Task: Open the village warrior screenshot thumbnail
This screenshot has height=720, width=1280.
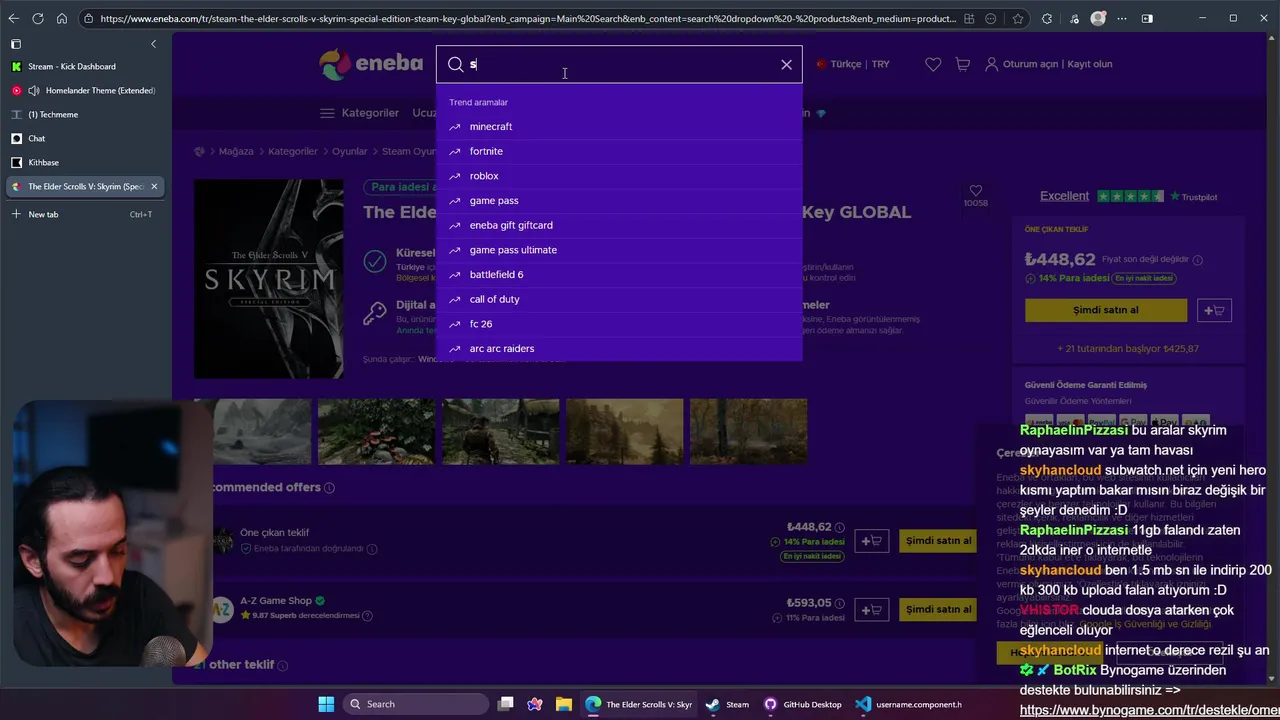Action: [500, 431]
